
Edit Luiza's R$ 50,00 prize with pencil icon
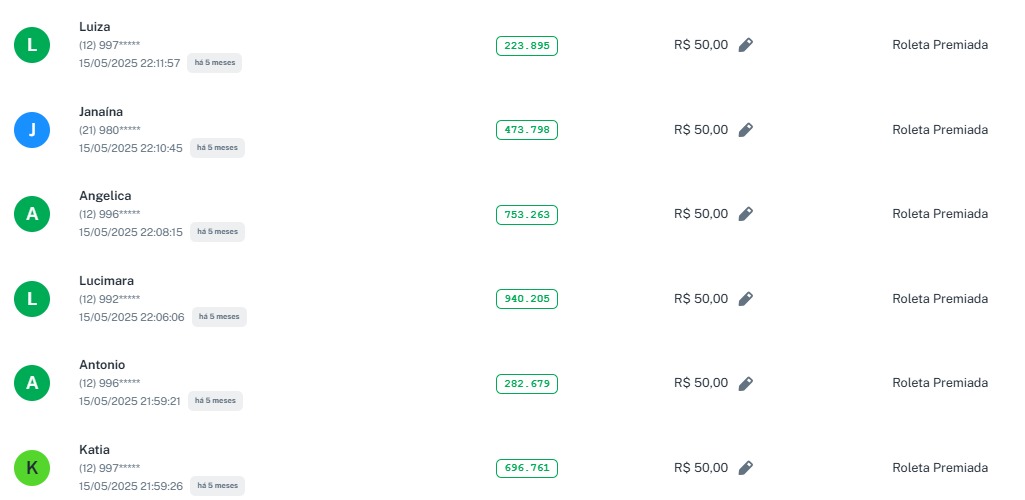(x=745, y=45)
